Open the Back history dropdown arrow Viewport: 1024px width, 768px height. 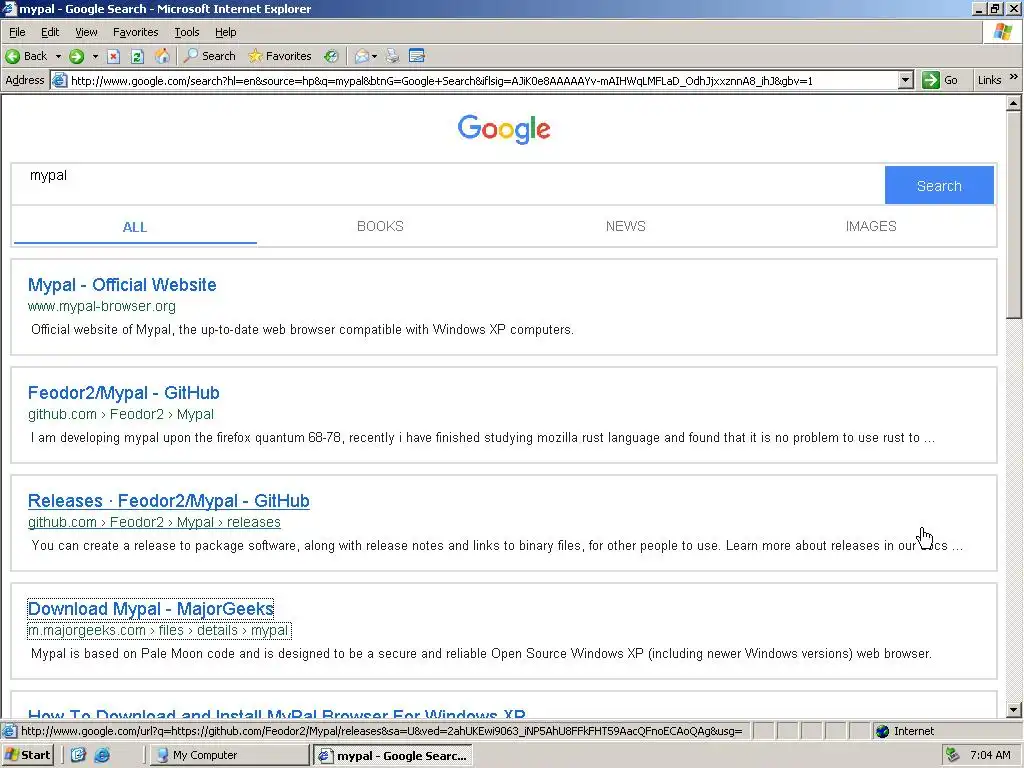[x=58, y=56]
